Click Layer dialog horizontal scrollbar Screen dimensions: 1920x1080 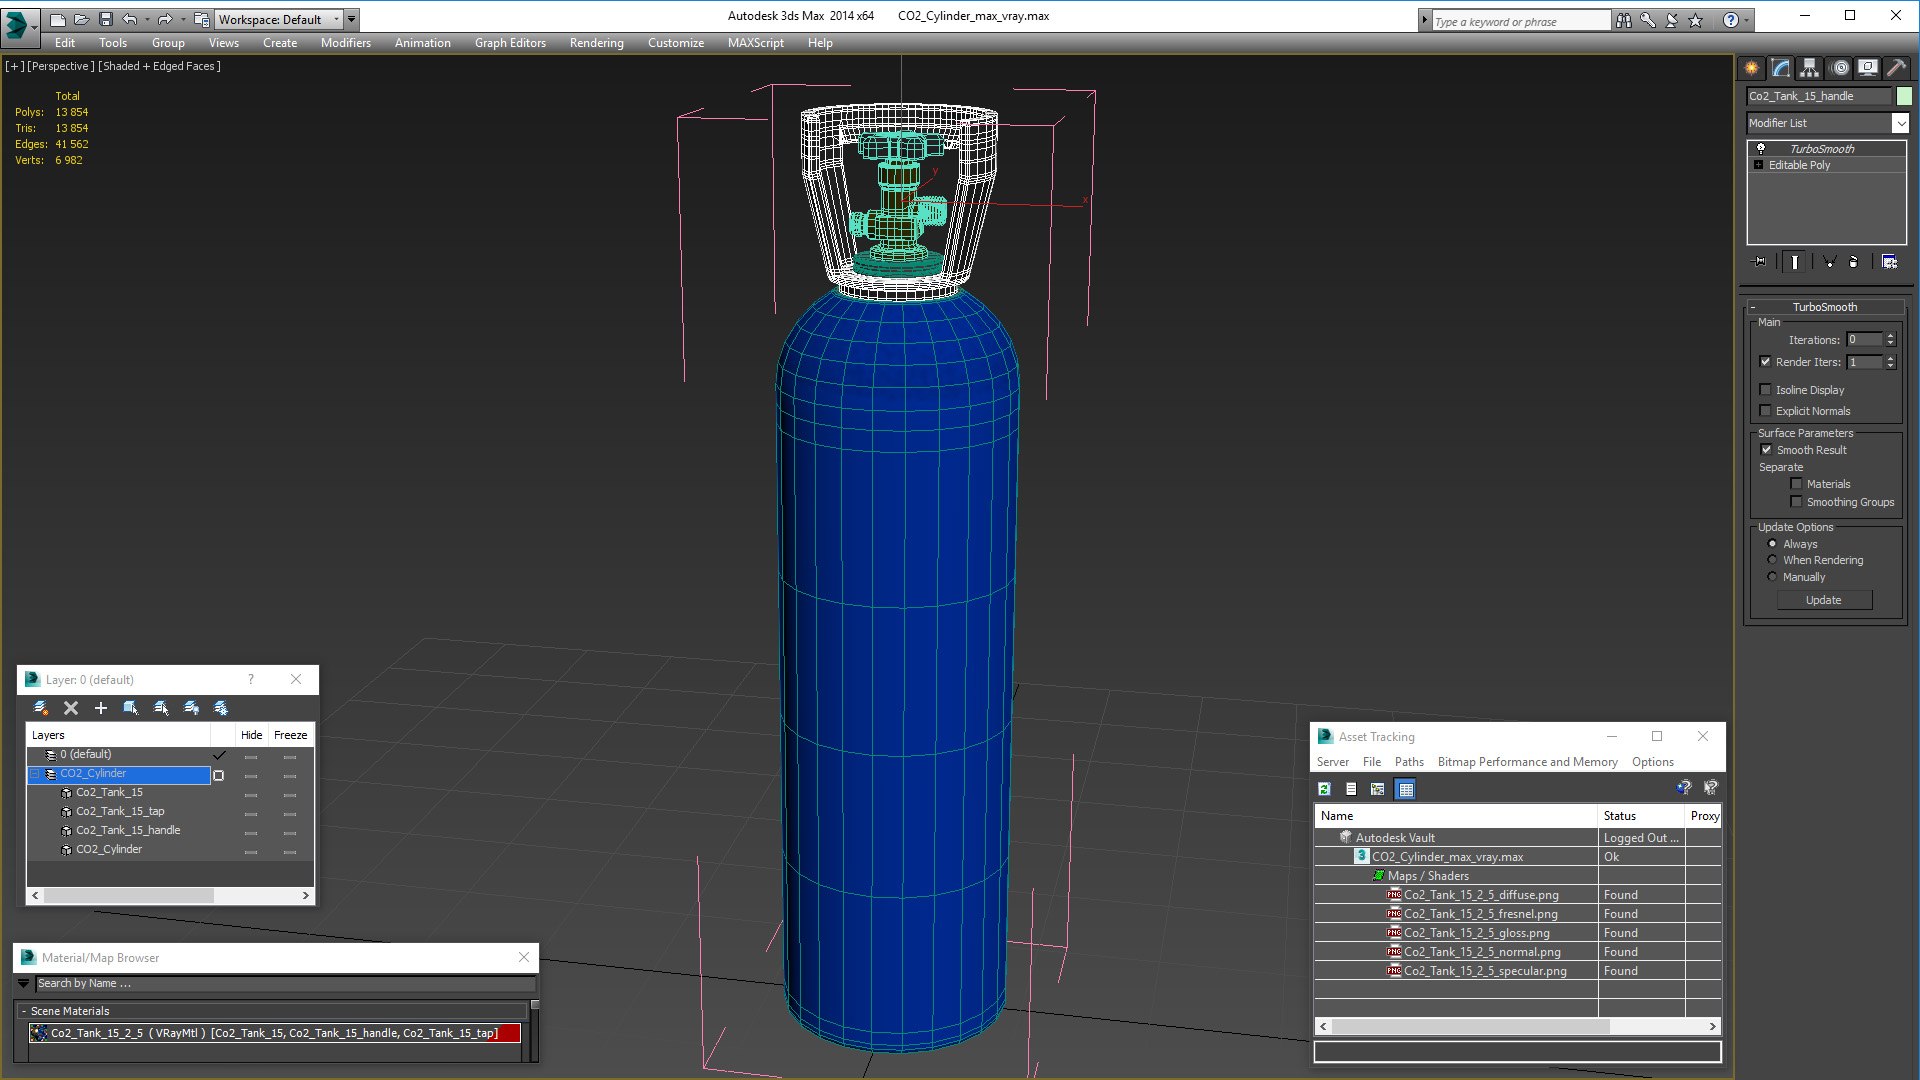(171, 895)
